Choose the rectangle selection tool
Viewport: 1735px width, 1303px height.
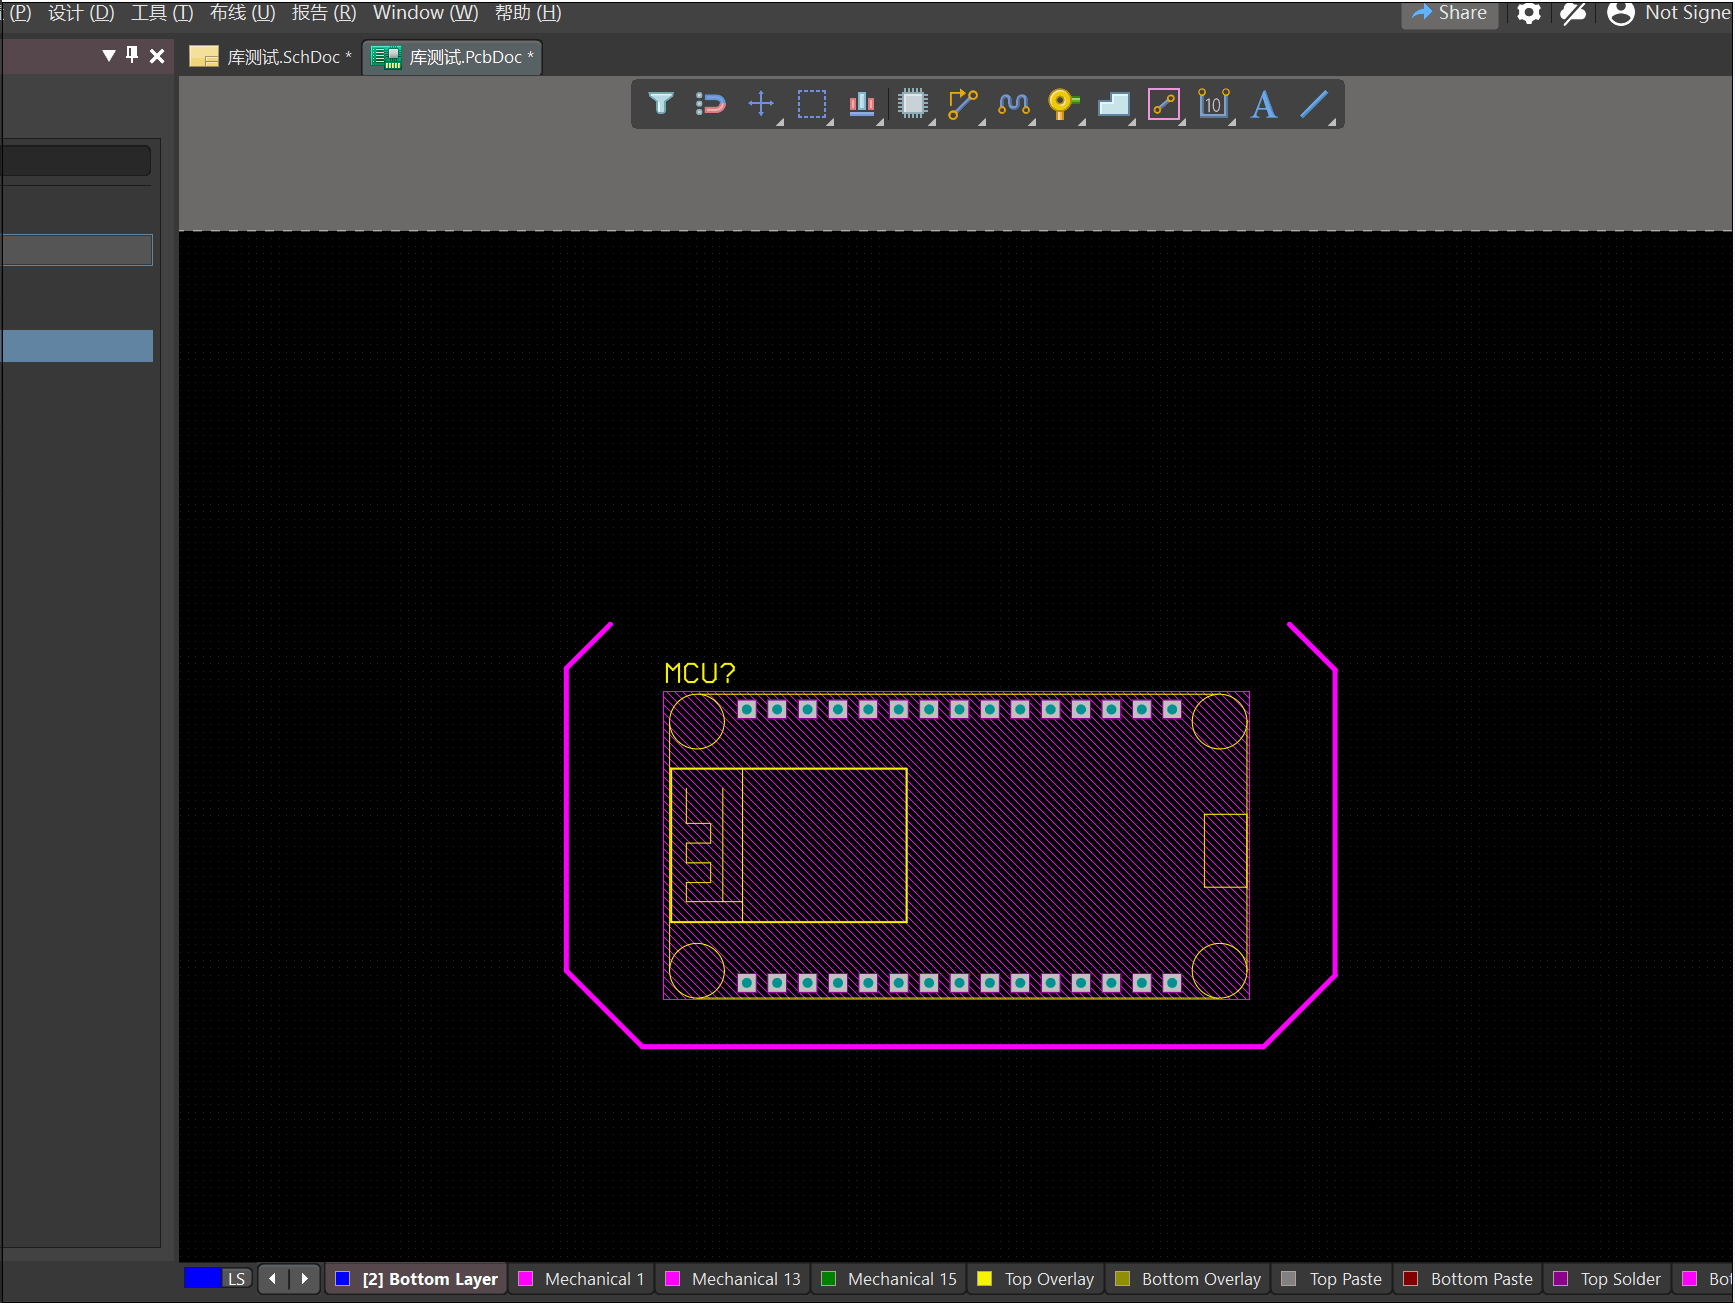coord(812,104)
